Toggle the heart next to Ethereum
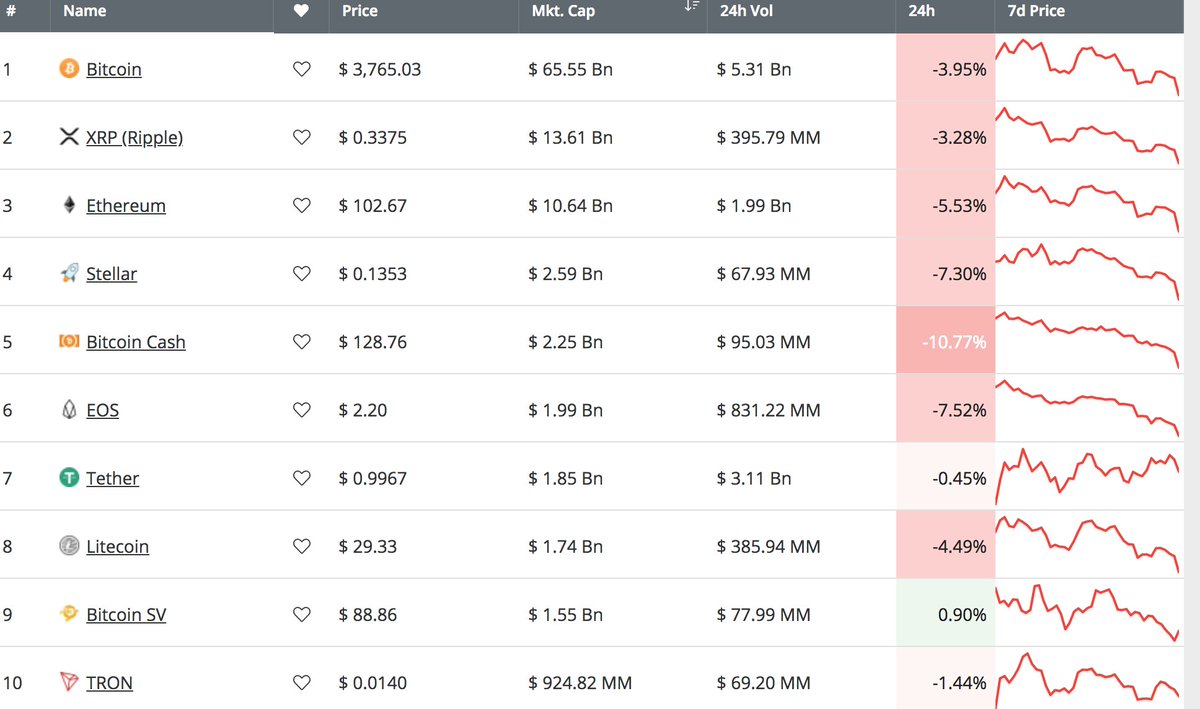Screen dimensions: 1200x709 [x=301, y=205]
